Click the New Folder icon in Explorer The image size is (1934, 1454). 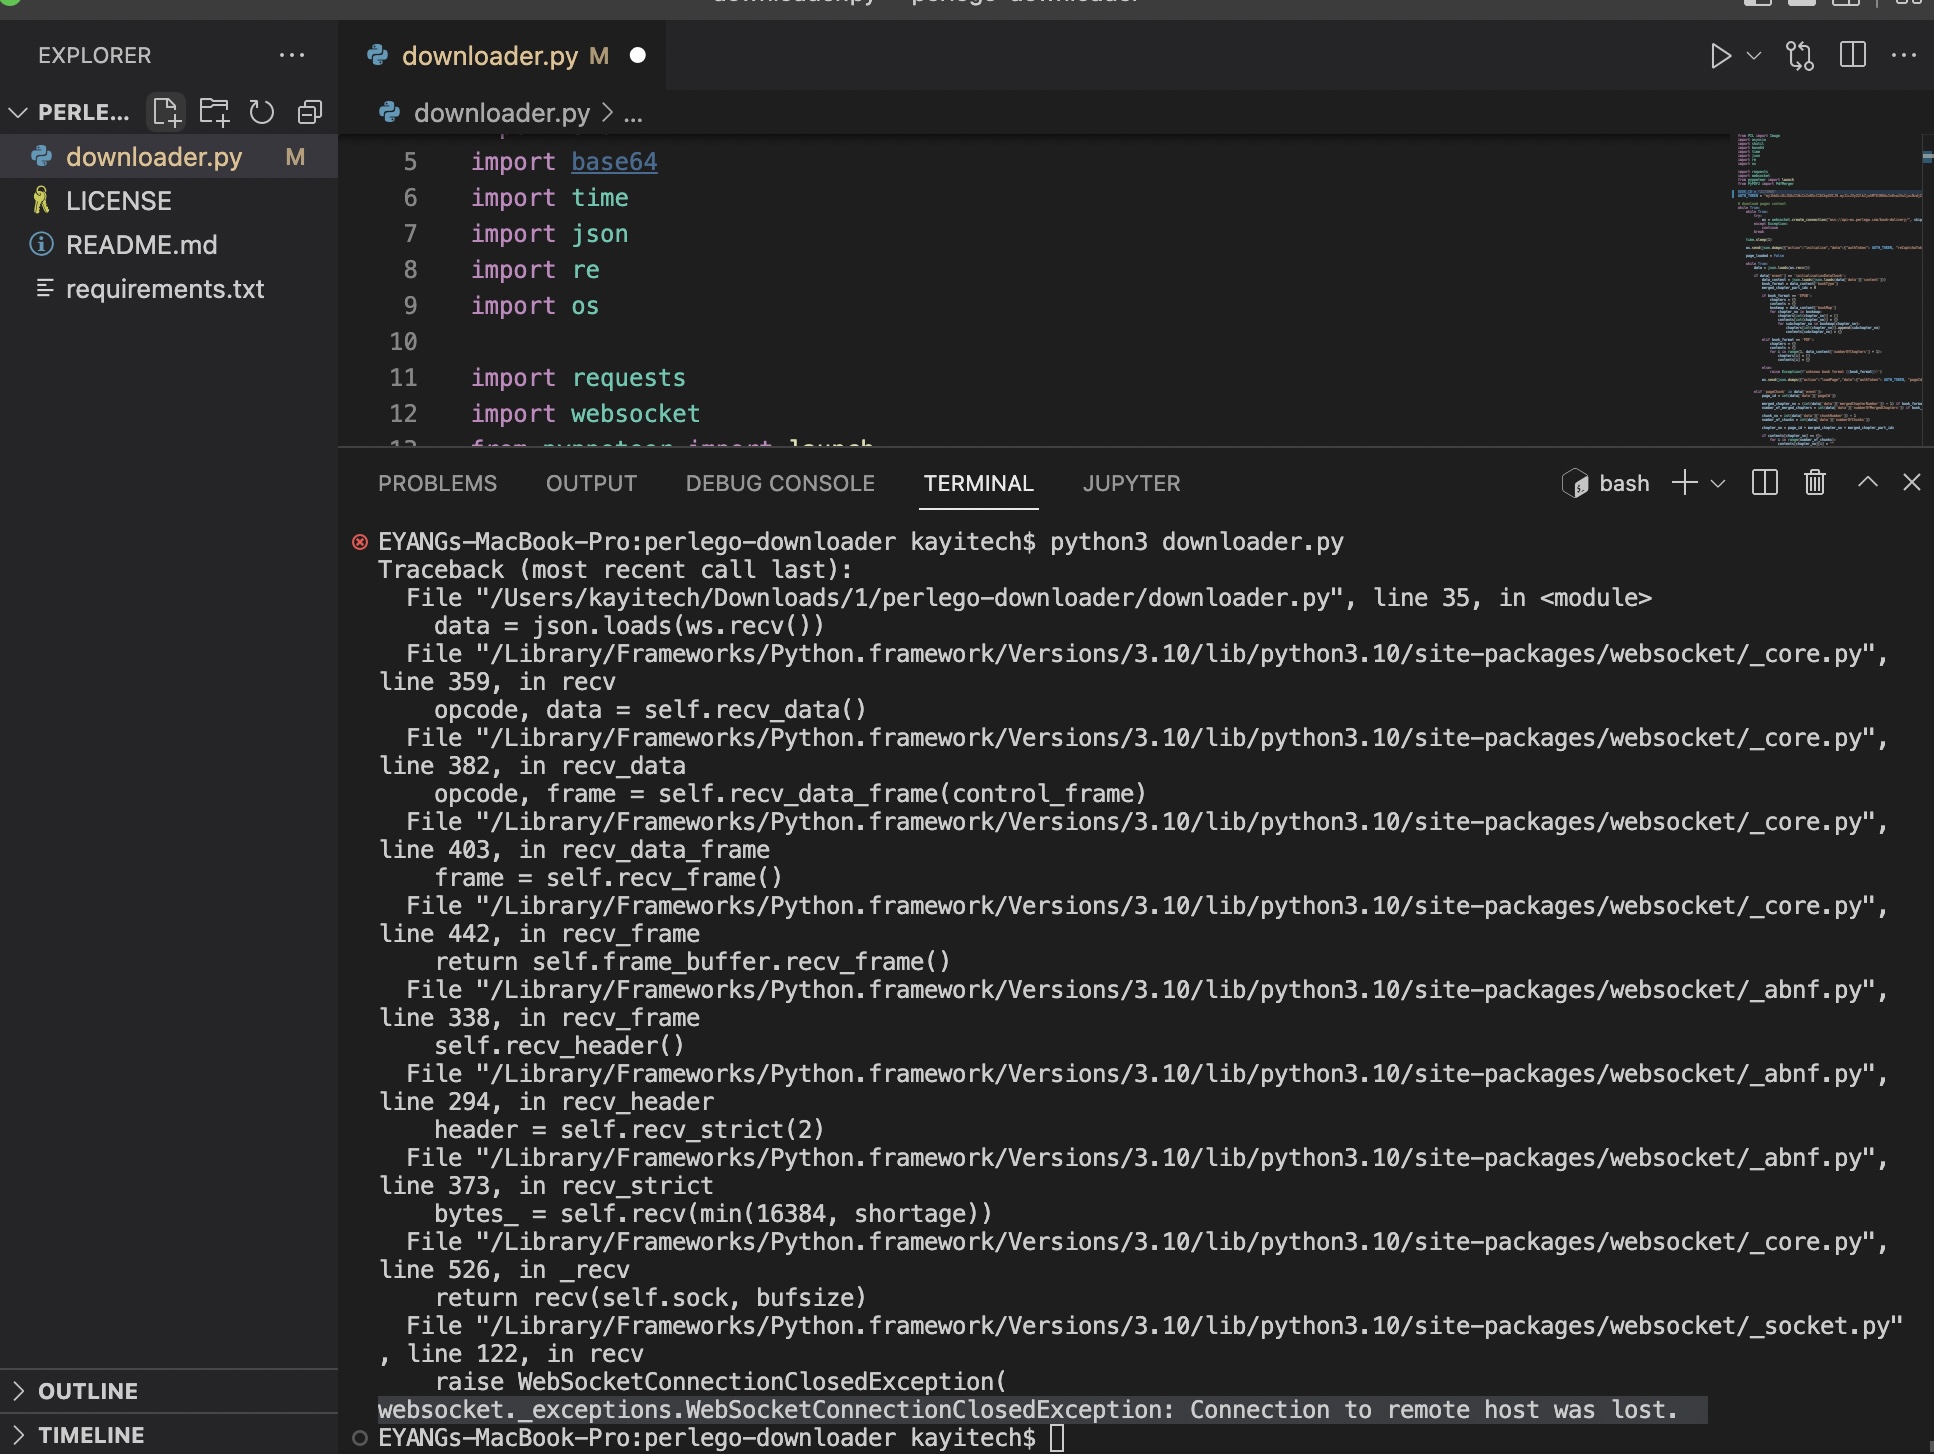[x=214, y=112]
